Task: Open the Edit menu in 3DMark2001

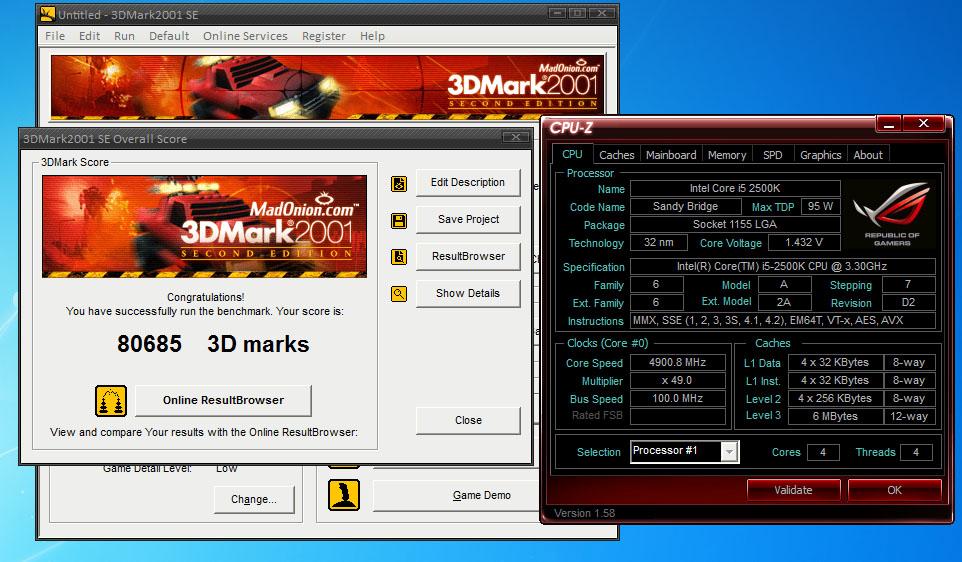Action: 89,36
